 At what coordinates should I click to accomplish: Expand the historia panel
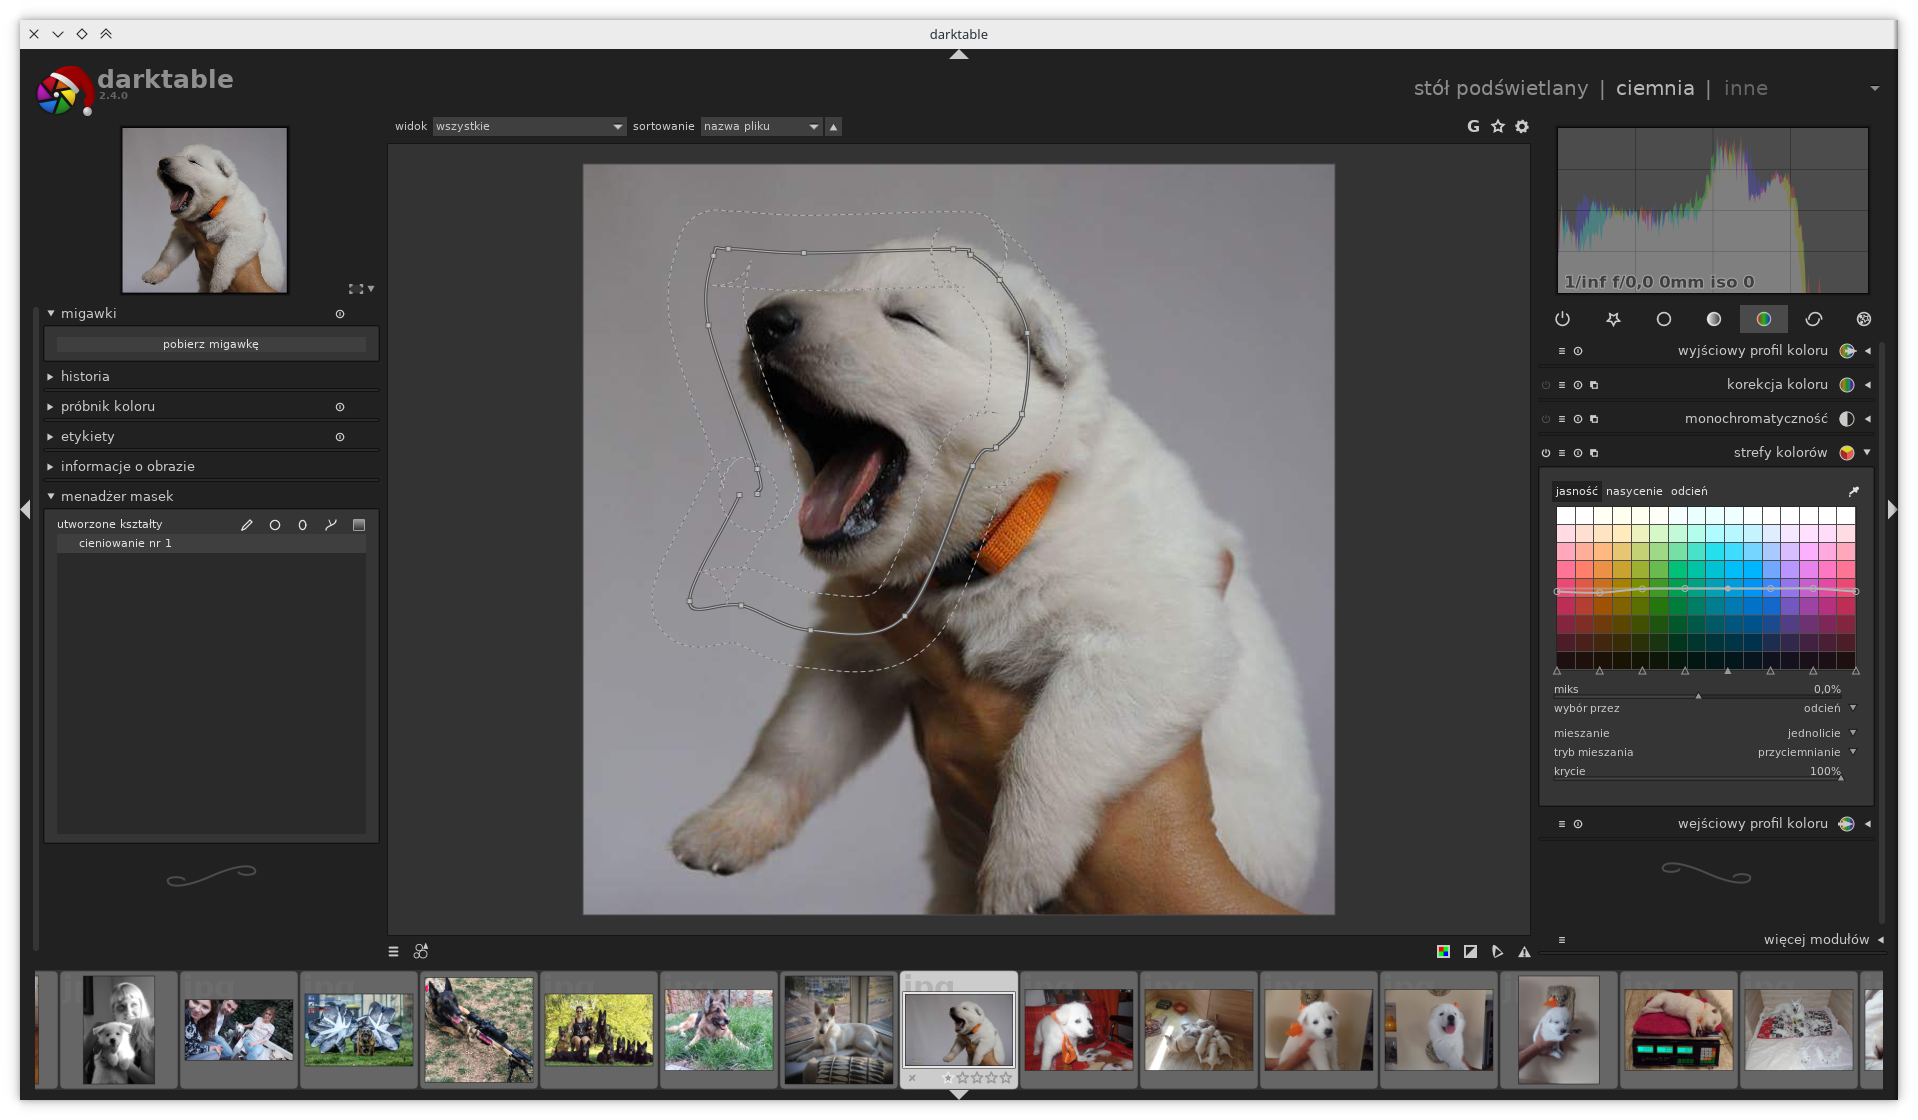tap(85, 377)
